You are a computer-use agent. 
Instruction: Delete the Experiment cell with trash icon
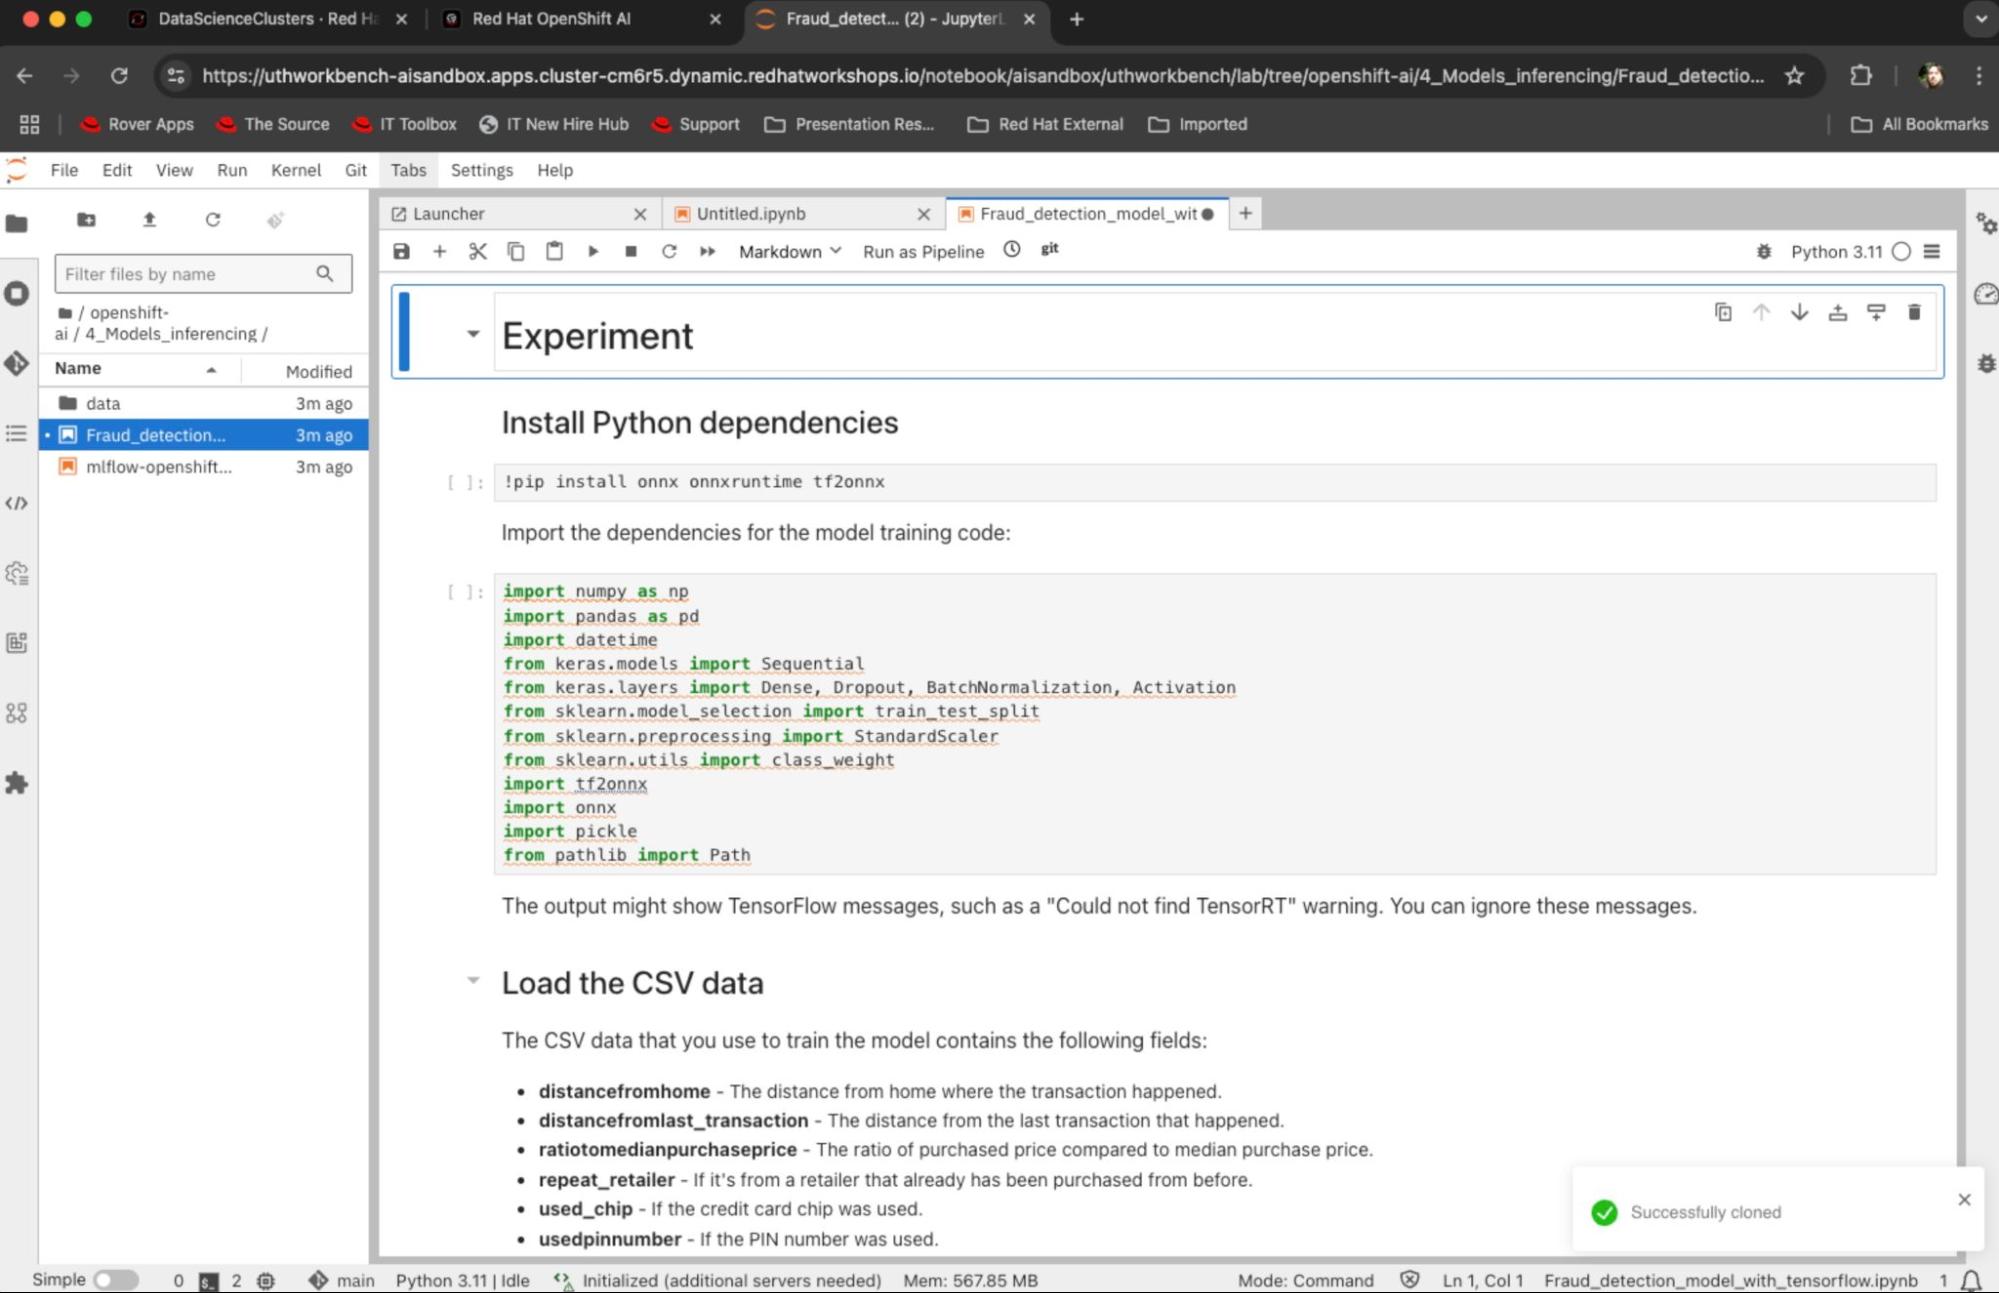point(1914,312)
